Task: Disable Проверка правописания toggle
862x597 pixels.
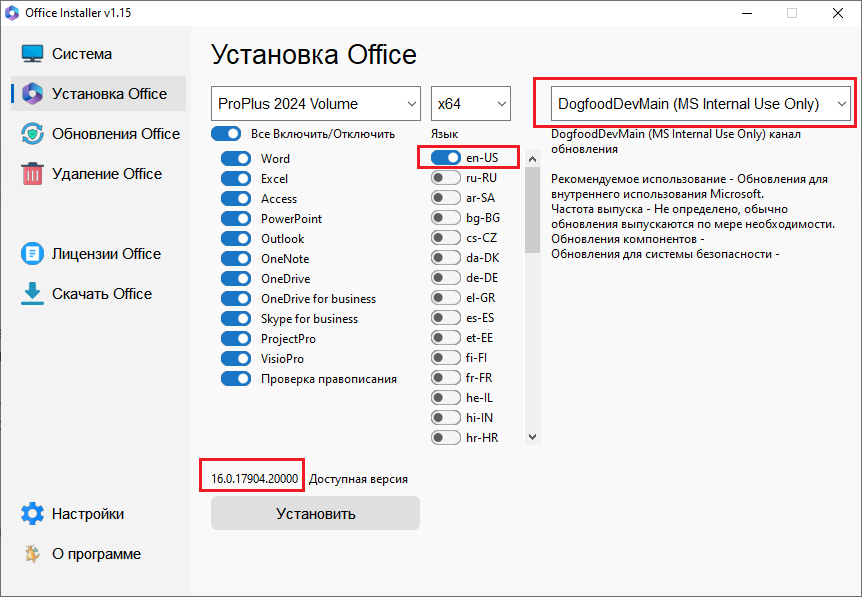Action: (x=236, y=379)
